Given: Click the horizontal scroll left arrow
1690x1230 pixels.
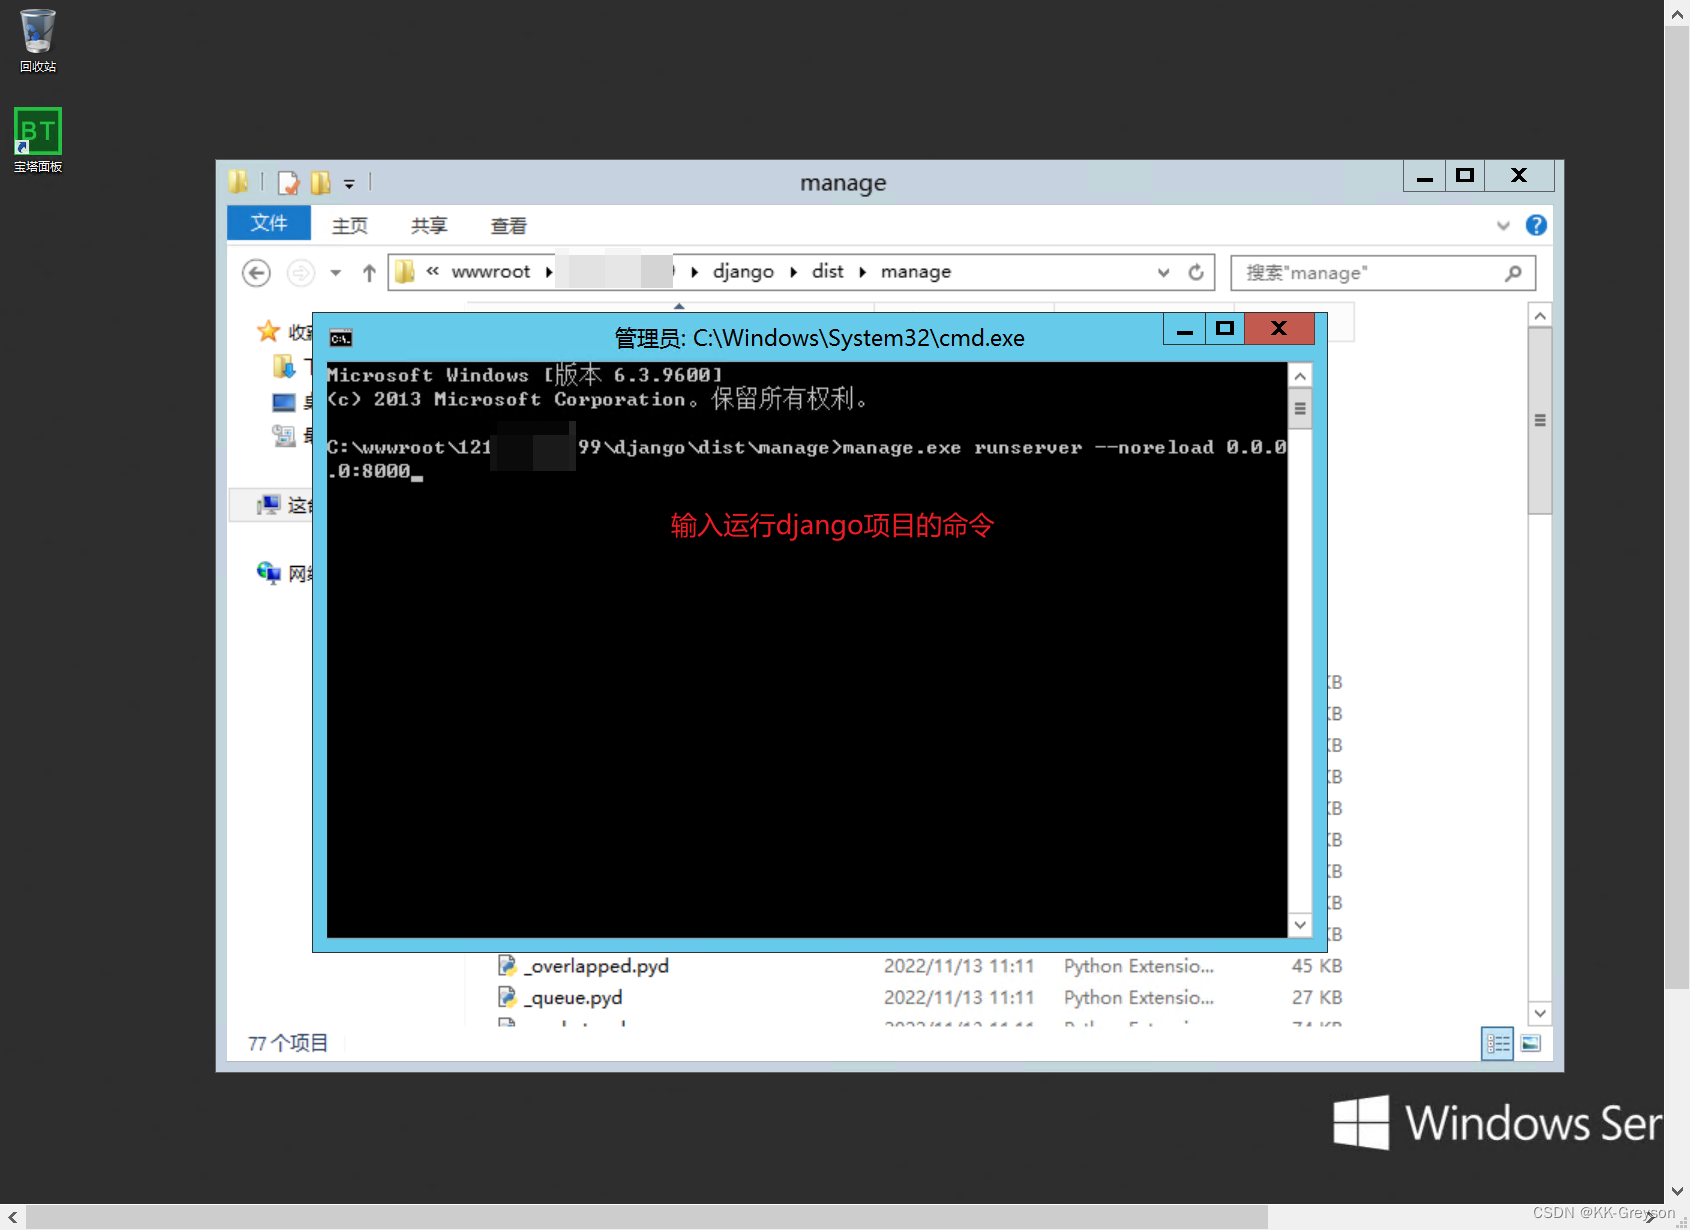Looking at the screenshot, I should tap(12, 1217).
